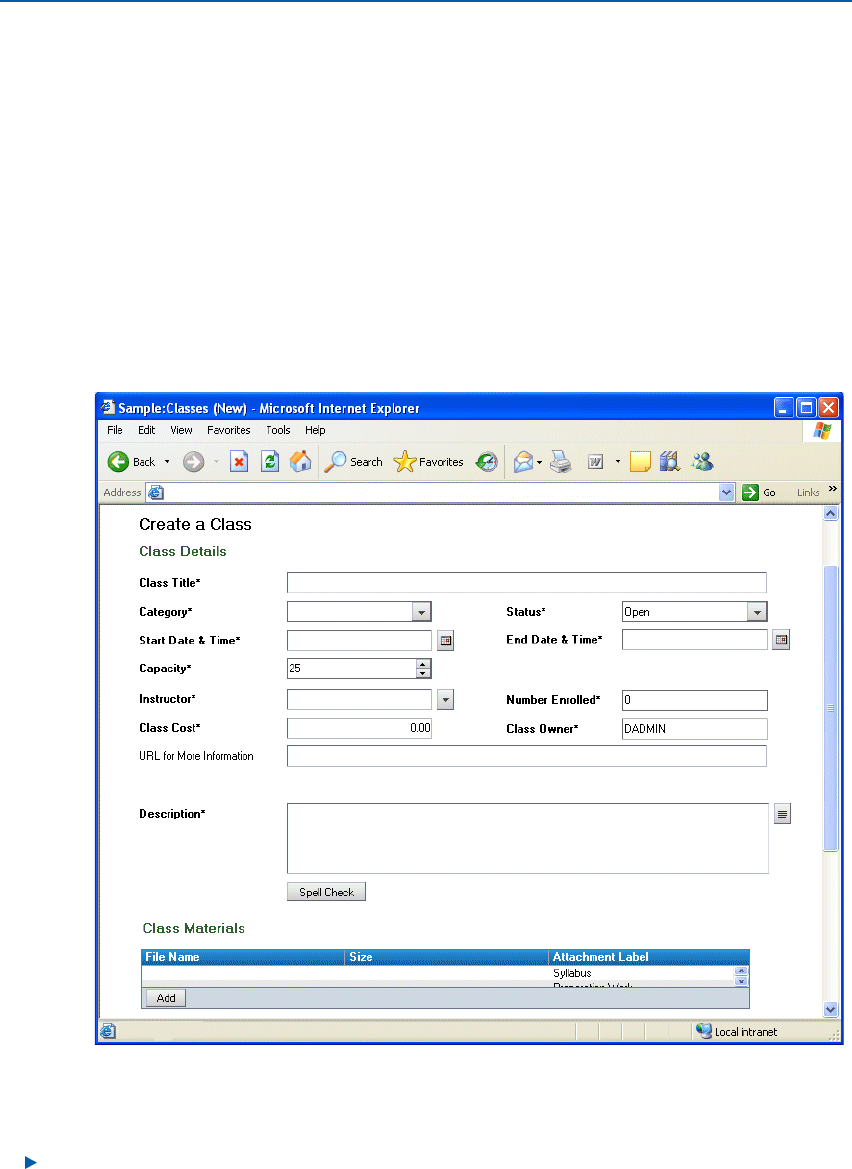Open the Description text editor icon
Viewport: 852px width, 1169px height.
[782, 814]
